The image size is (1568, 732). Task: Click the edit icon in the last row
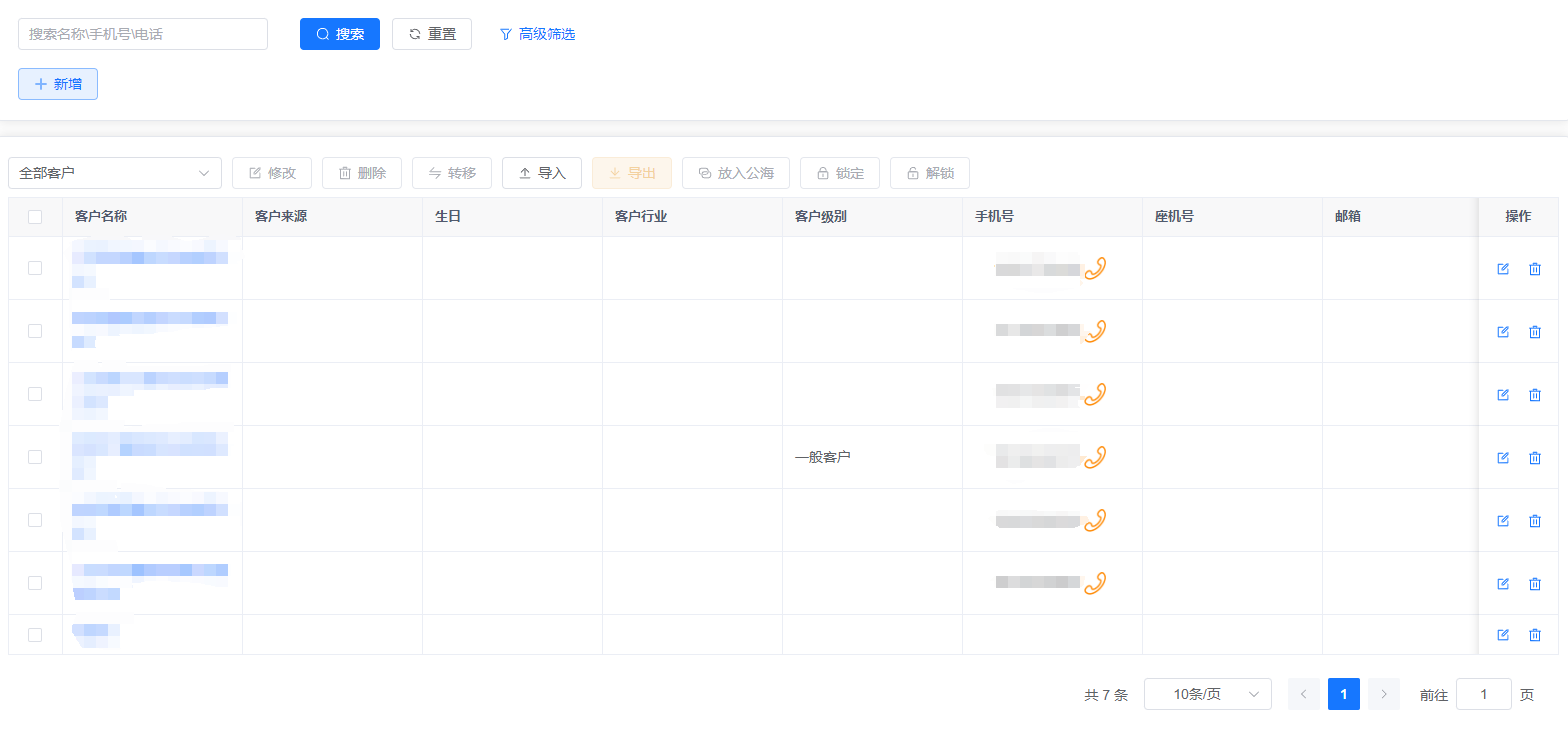(x=1502, y=635)
